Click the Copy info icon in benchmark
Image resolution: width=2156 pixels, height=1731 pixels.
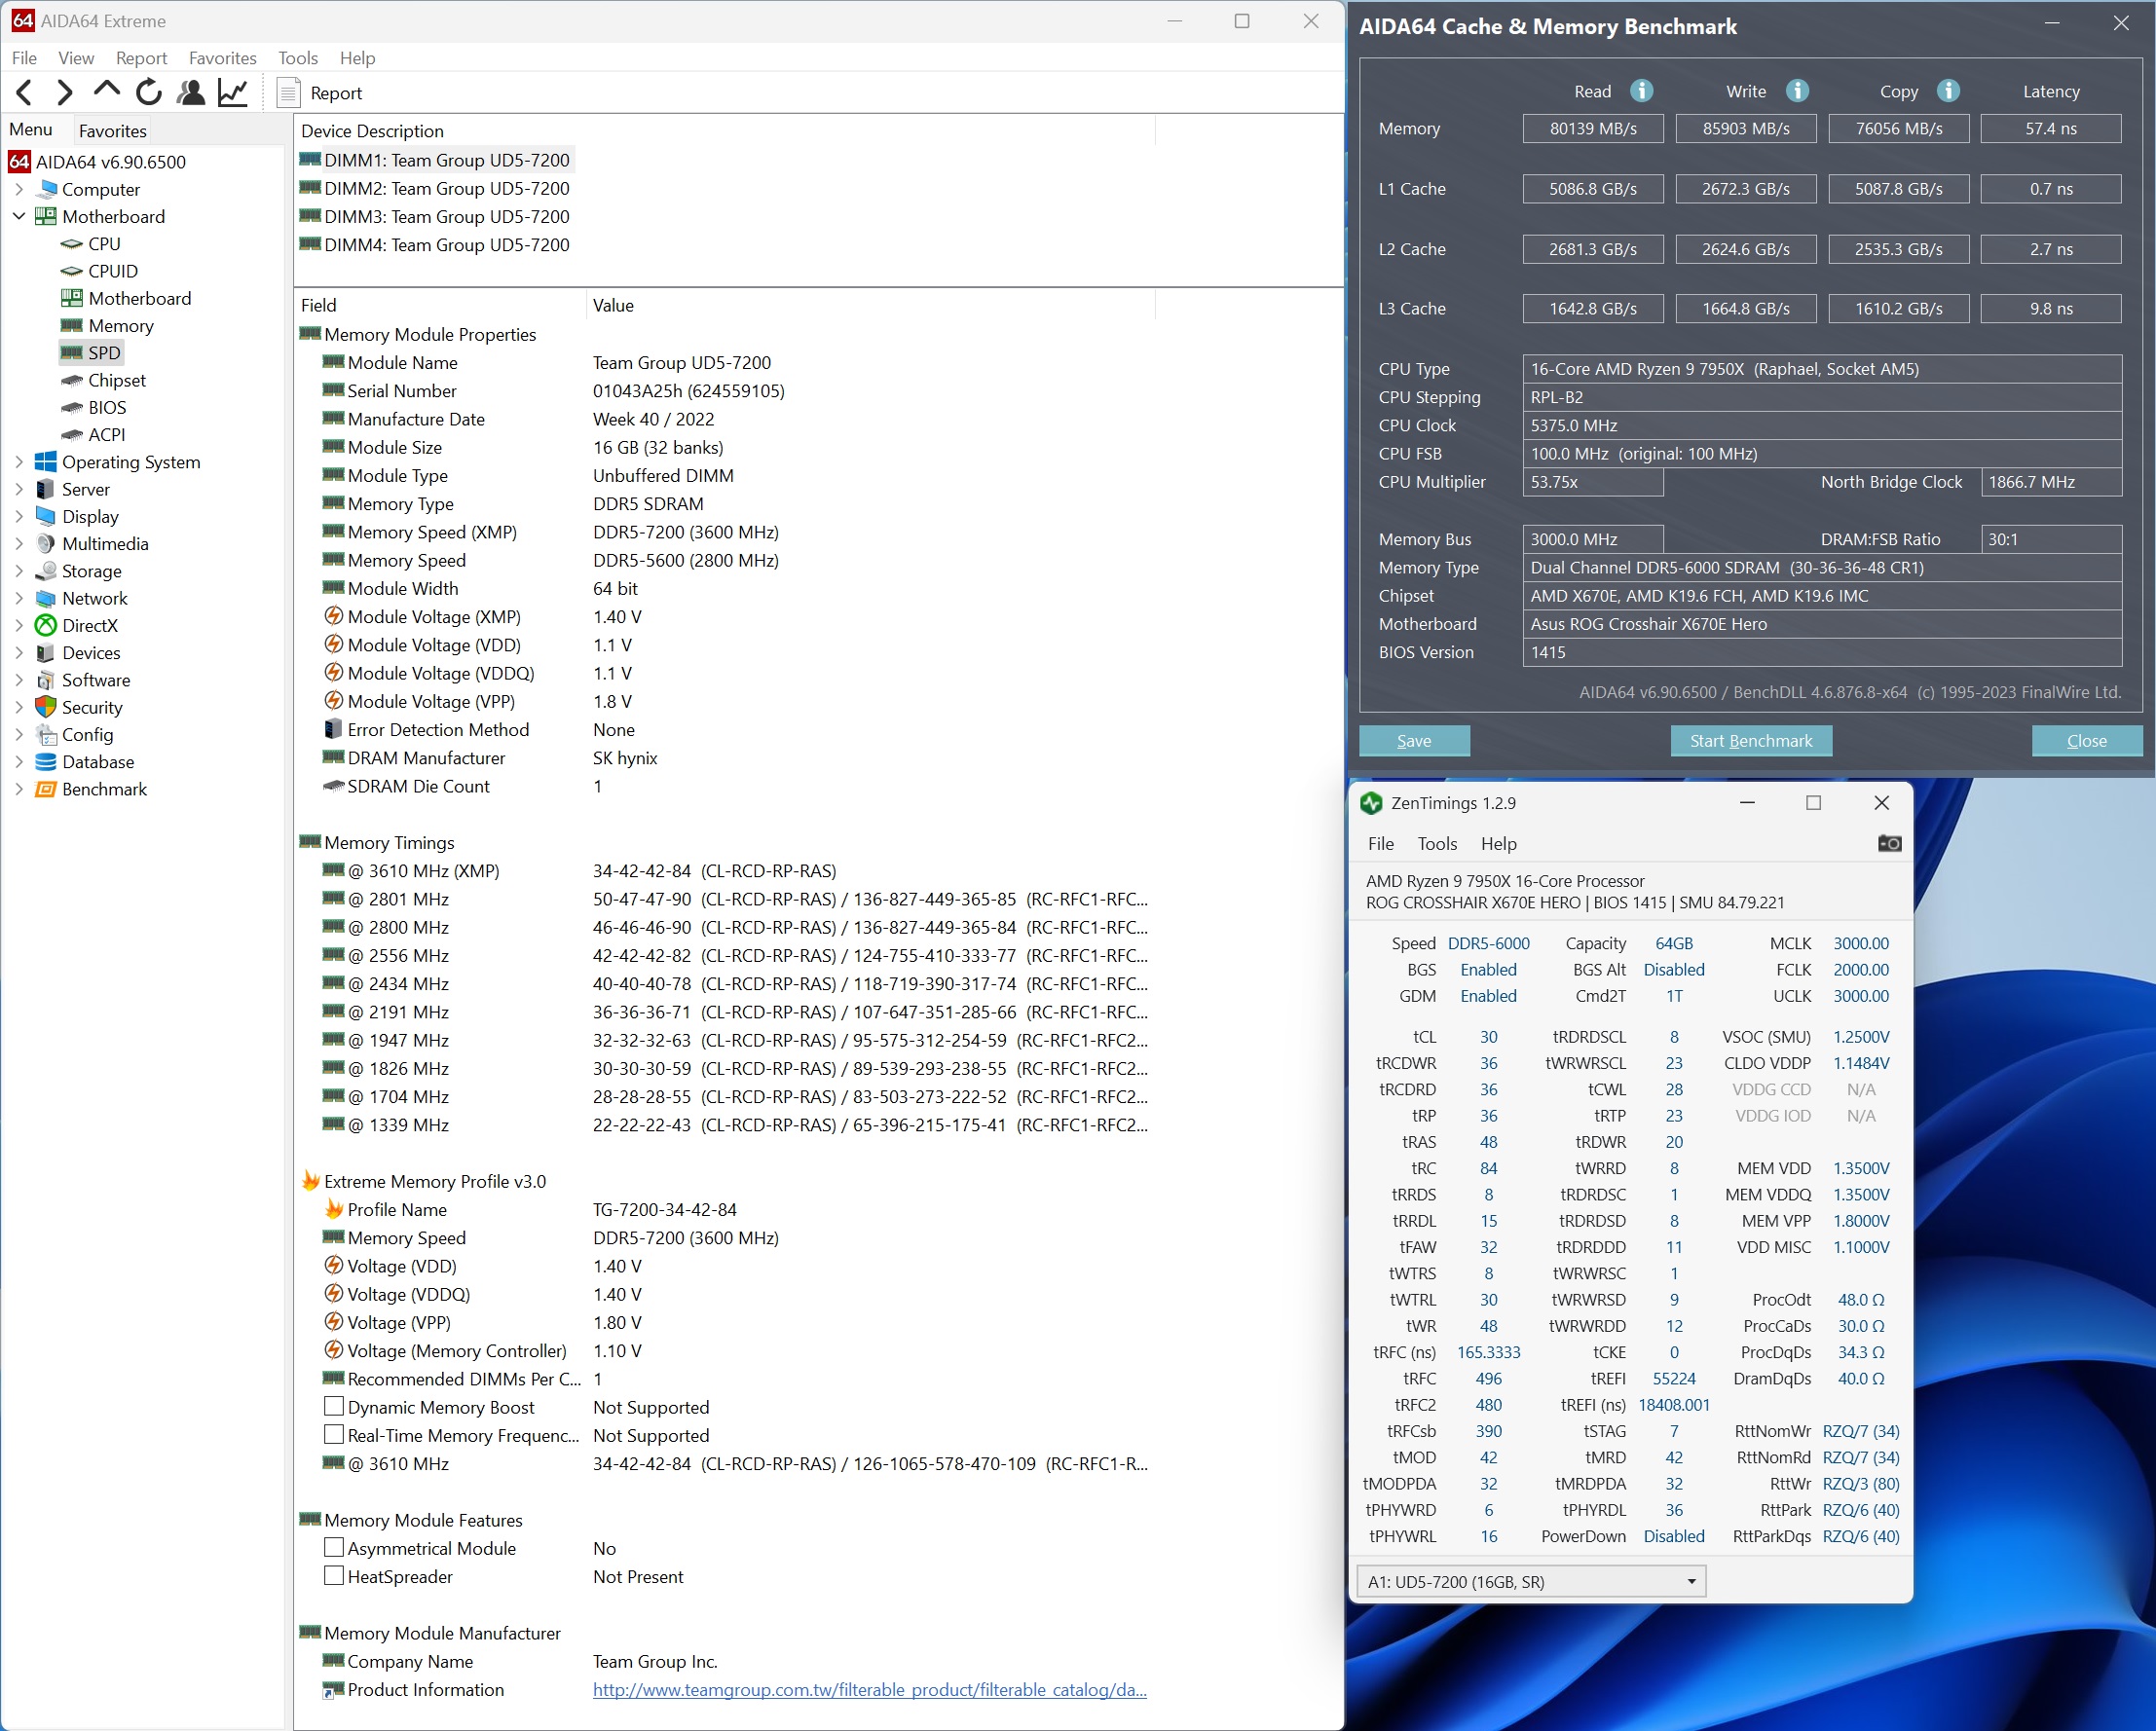(x=1947, y=91)
